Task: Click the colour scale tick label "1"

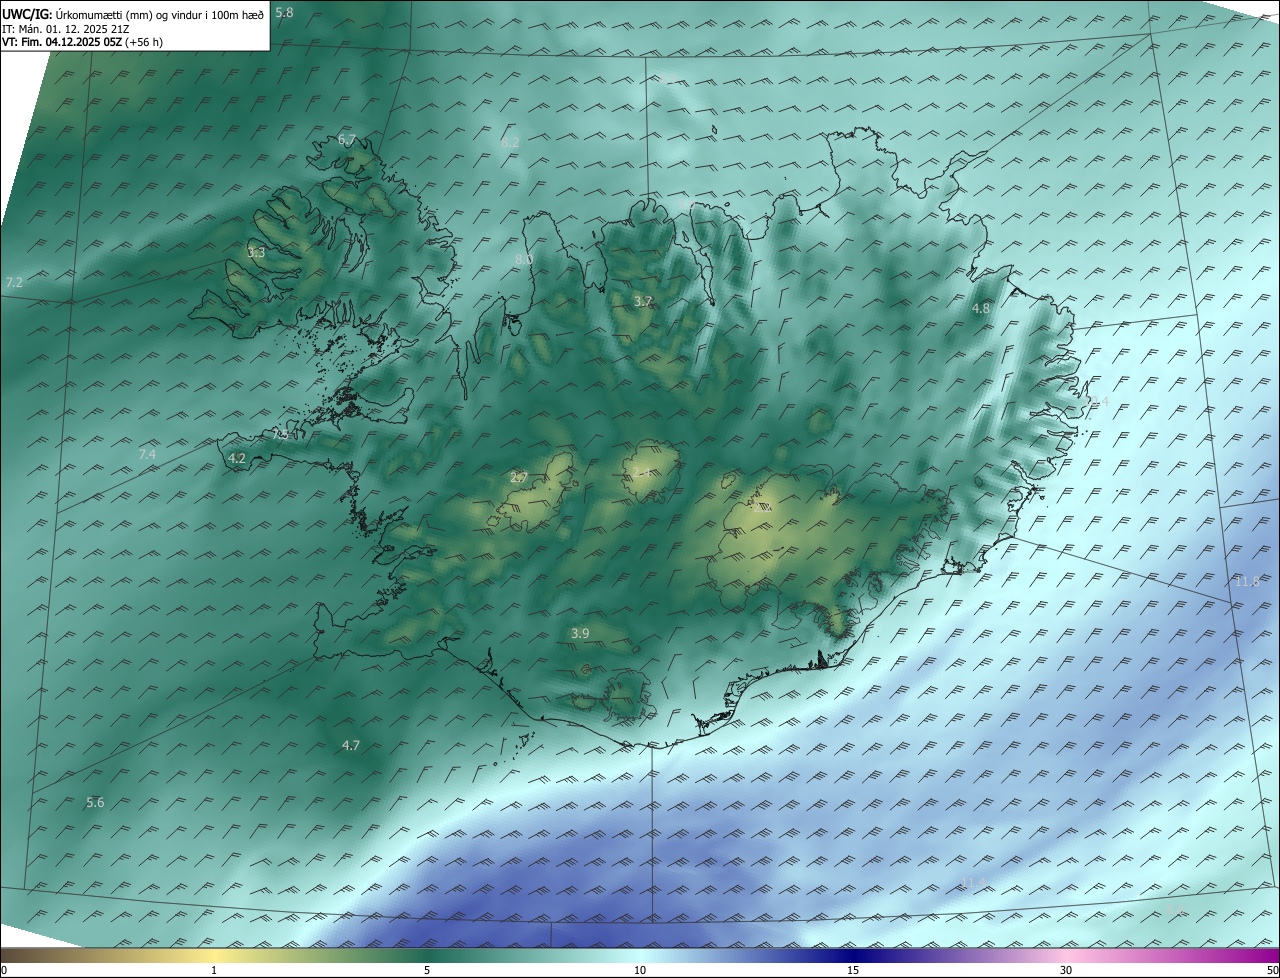Action: pyautogui.click(x=214, y=970)
